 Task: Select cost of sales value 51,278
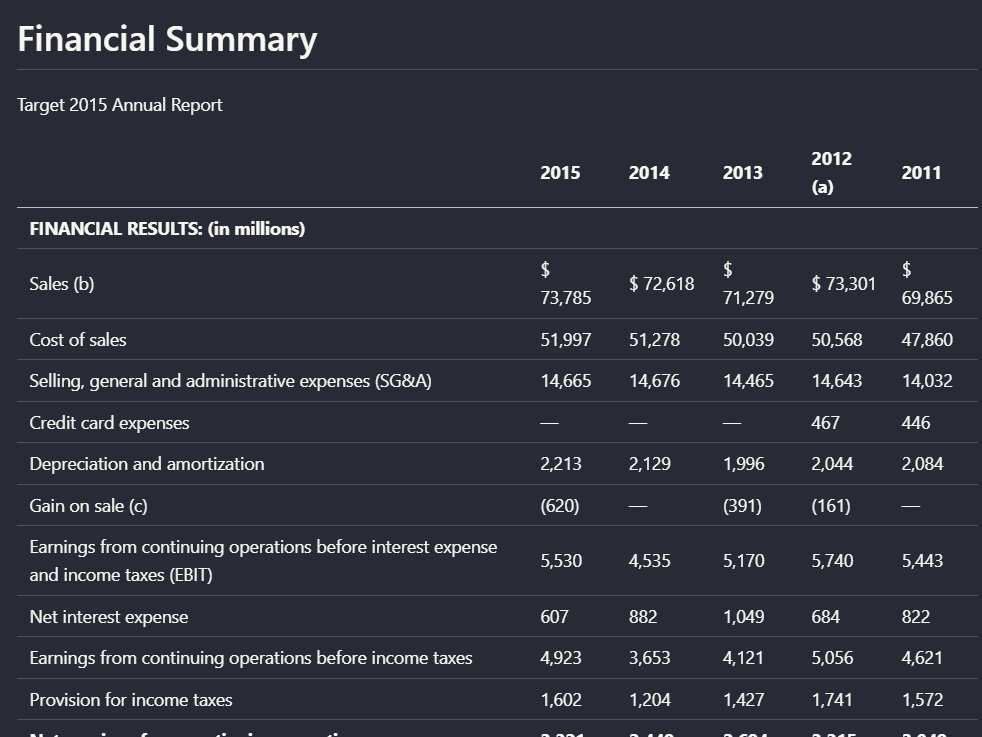654,339
